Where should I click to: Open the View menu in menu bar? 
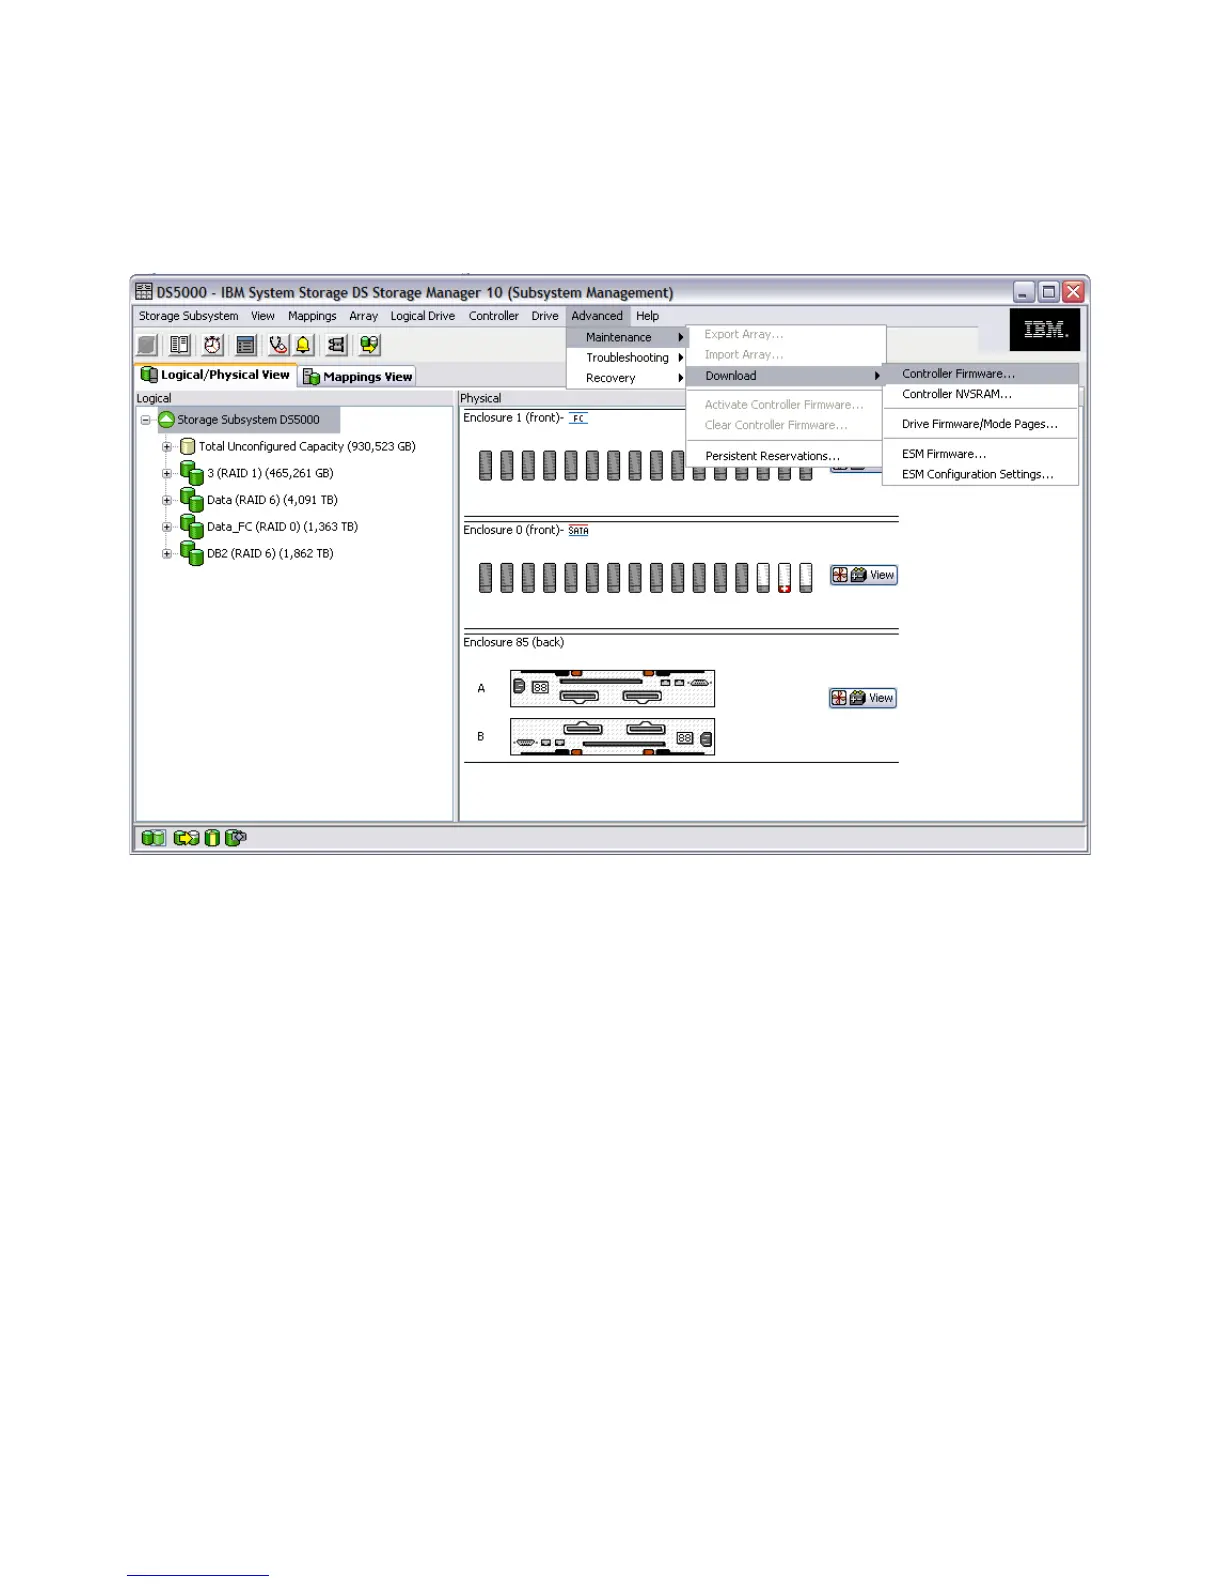coord(263,316)
